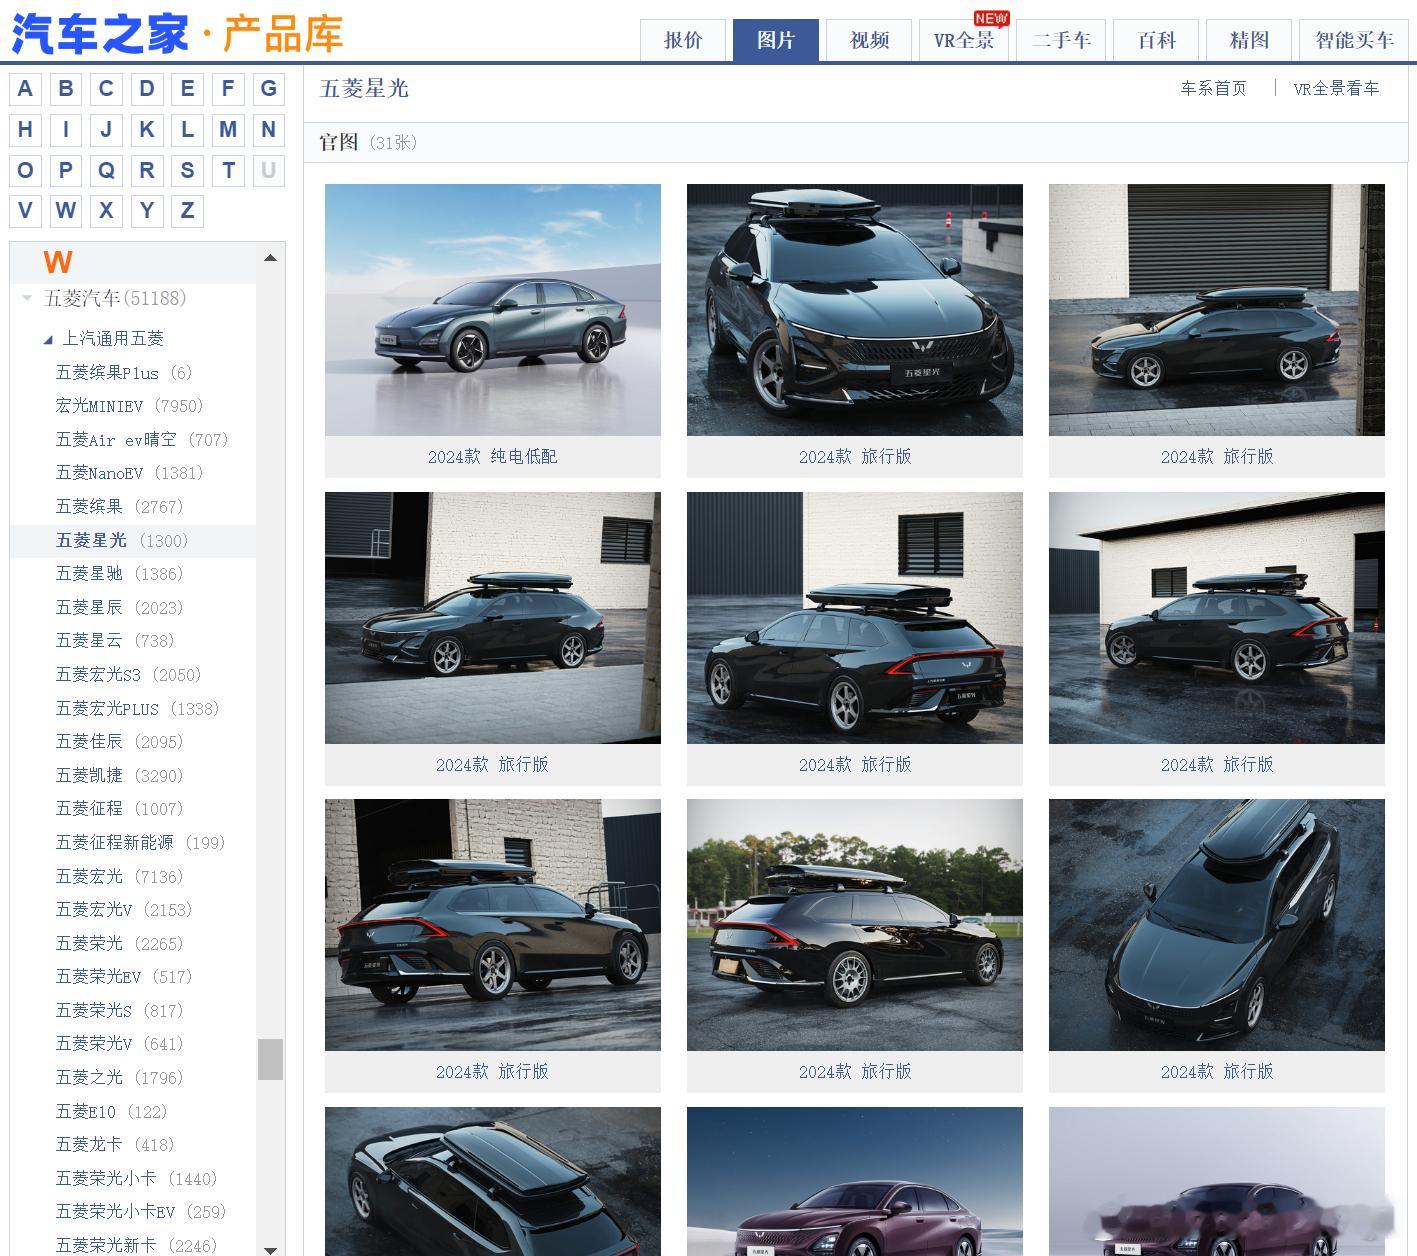This screenshot has width=1417, height=1256.
Task: Click the sidebar scroll-up arrow
Action: coord(270,258)
